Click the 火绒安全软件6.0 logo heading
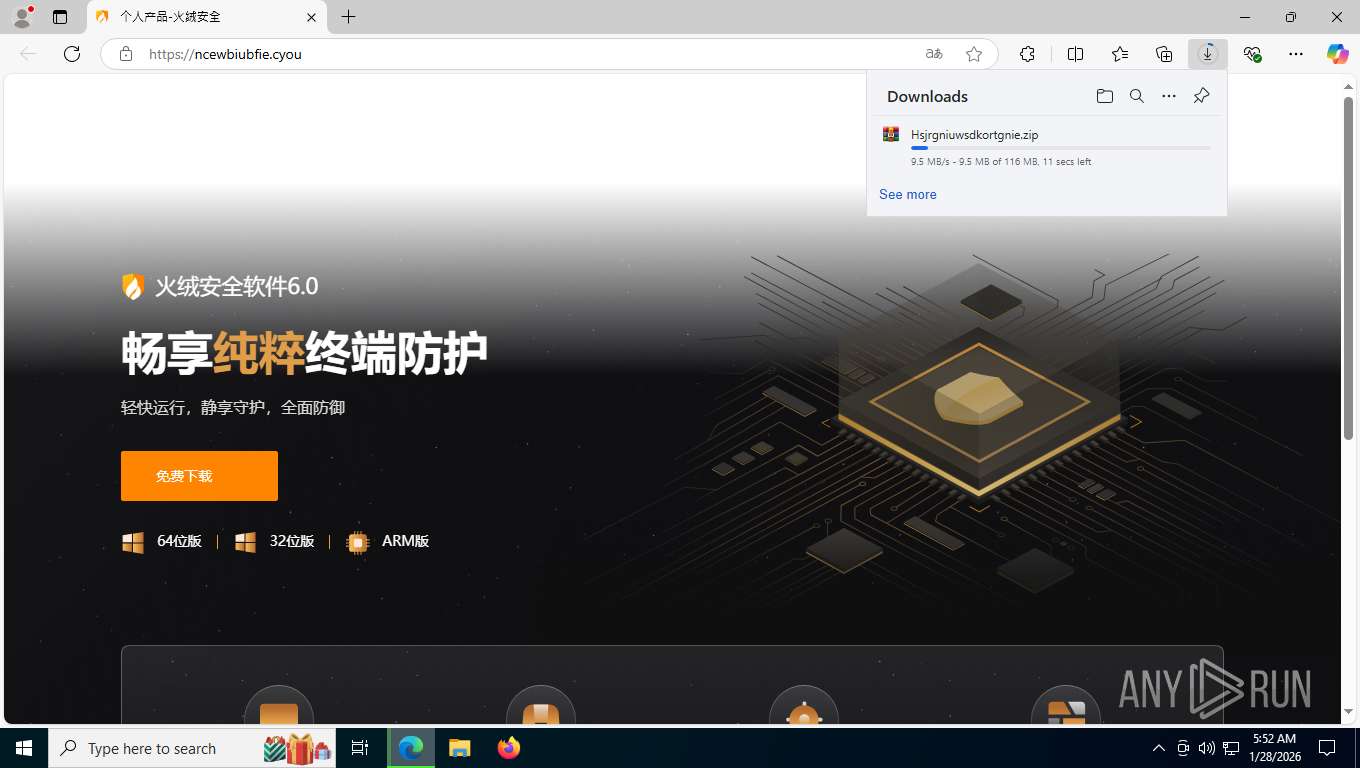The width and height of the screenshot is (1360, 768). (x=220, y=287)
